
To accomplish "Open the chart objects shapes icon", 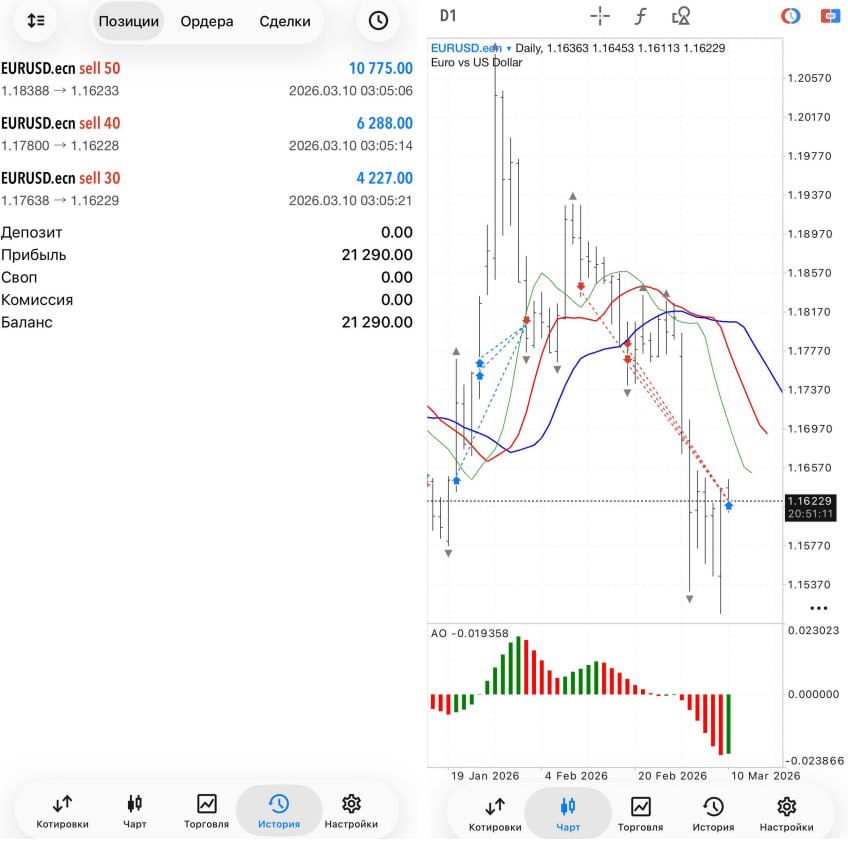I will [681, 16].
